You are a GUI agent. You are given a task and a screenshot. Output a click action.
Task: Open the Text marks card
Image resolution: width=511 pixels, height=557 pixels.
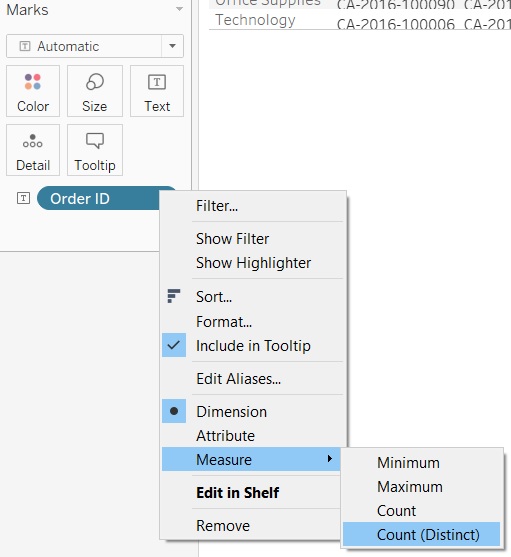pyautogui.click(x=157, y=91)
